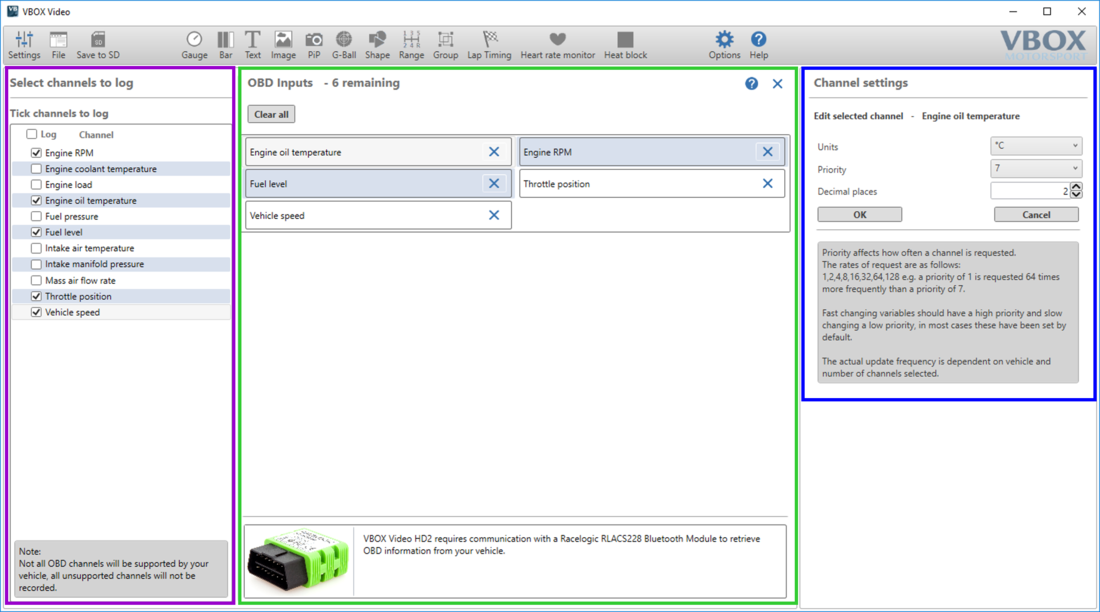Image resolution: width=1100 pixels, height=612 pixels.
Task: Untick the Fuel level channel
Action: coord(36,232)
